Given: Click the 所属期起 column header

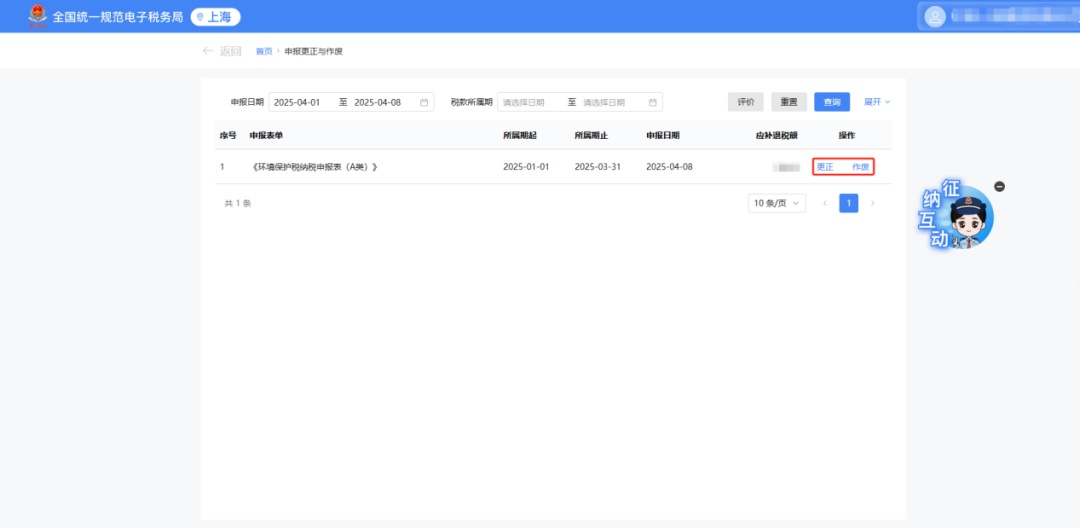Looking at the screenshot, I should [x=520, y=136].
